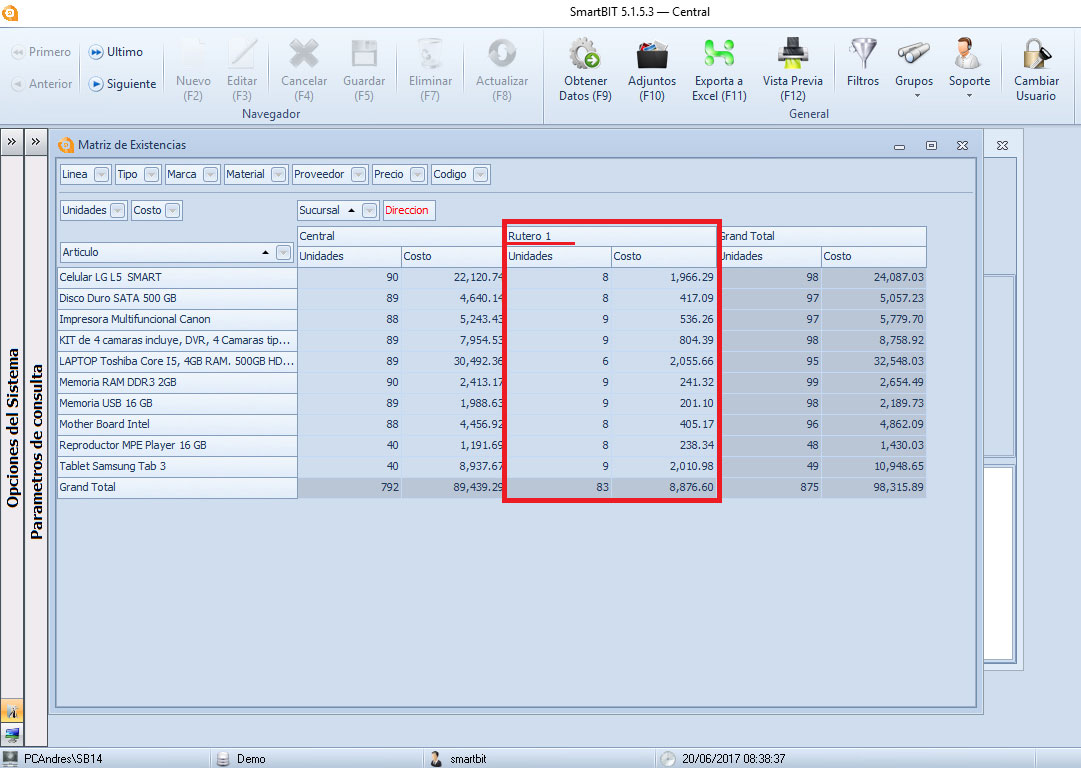Screen dimensions: 1081x768
Task: Click the Filtros funnel icon
Action: 862,54
